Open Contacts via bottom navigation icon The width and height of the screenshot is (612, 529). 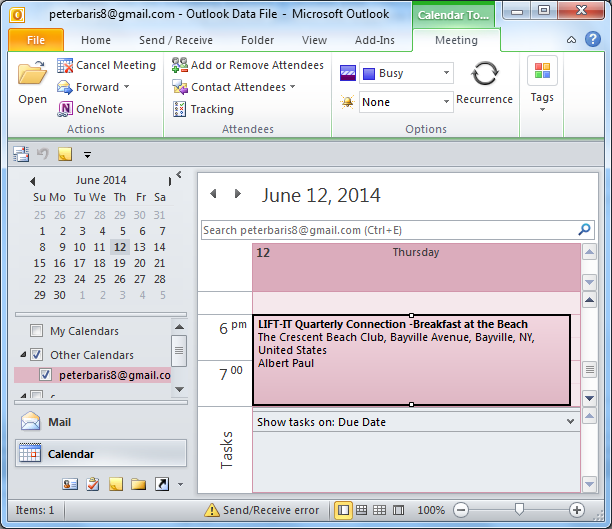pyautogui.click(x=70, y=484)
